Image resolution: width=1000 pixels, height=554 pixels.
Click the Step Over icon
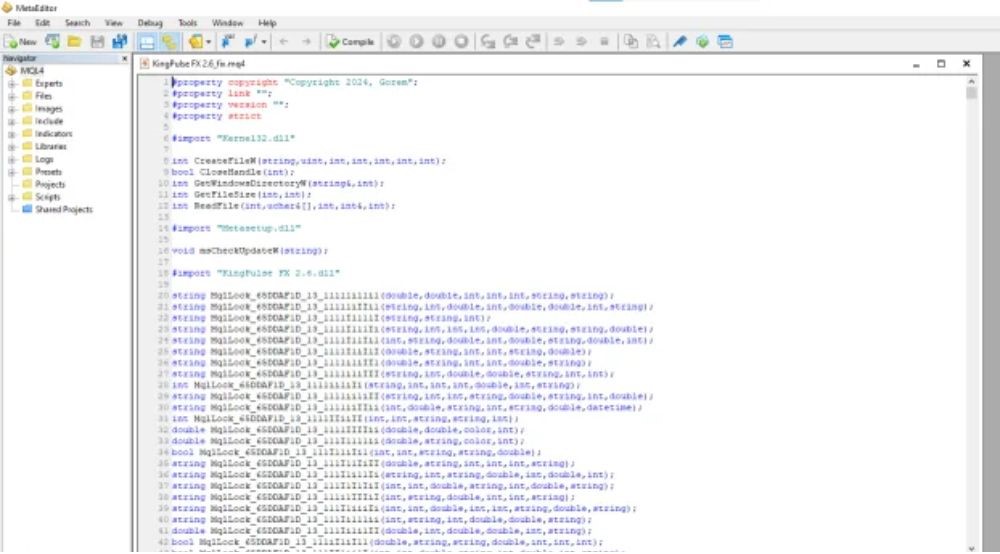coord(511,41)
